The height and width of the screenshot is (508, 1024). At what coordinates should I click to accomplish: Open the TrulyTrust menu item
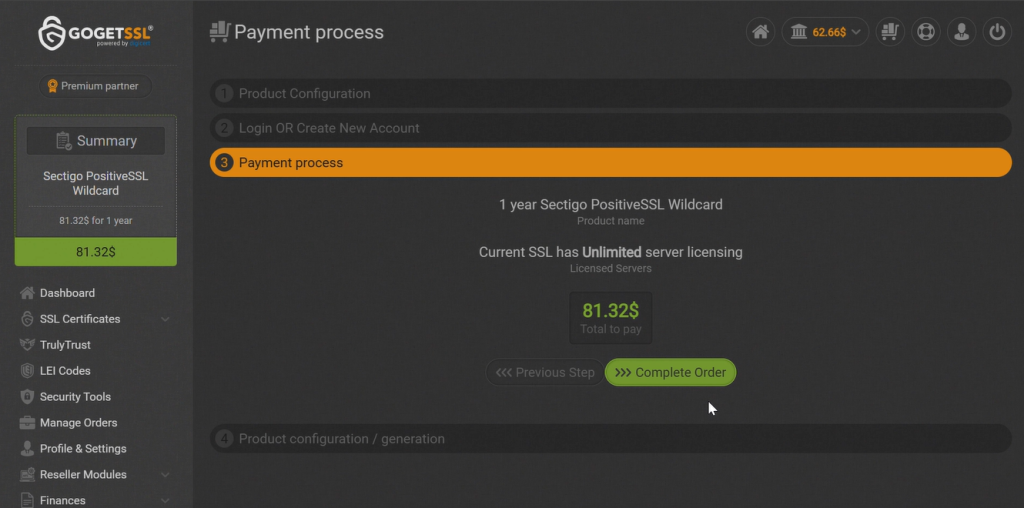pos(65,345)
